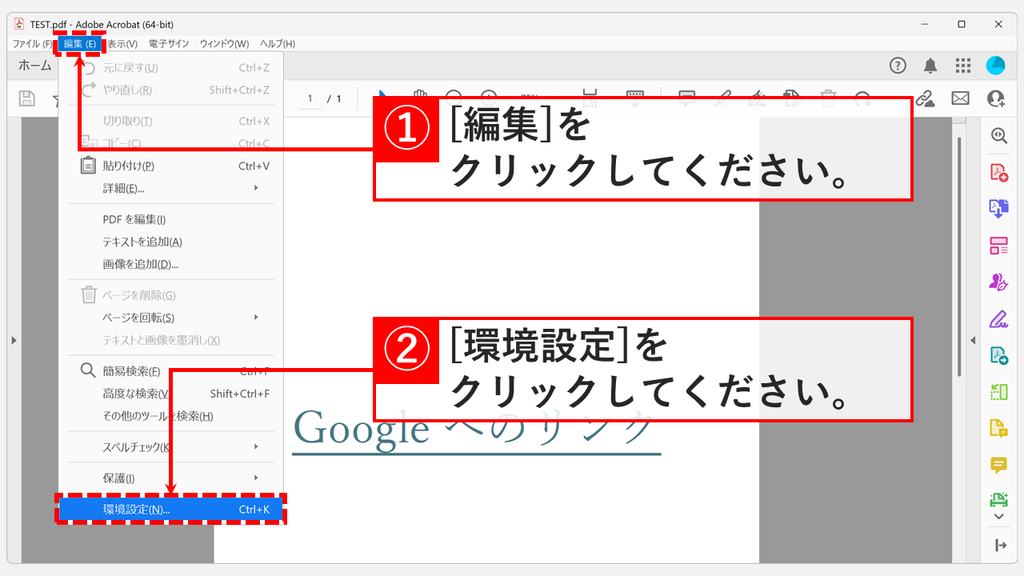The height and width of the screenshot is (576, 1024).
Task: Open the yellow Protect file tool icon
Action: (x=999, y=428)
